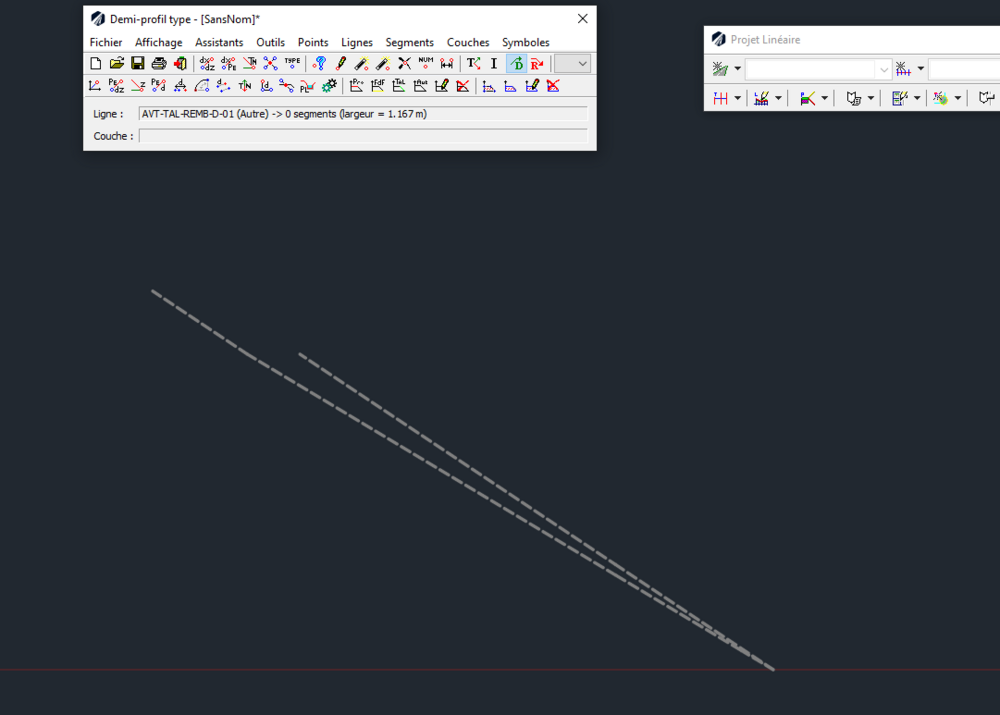Click the empty Couche field
This screenshot has width=1000, height=715.
pos(362,136)
